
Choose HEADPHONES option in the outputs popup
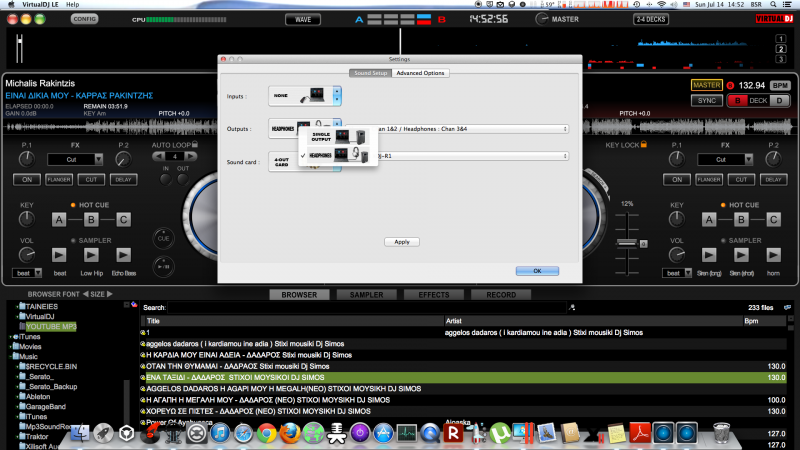click(338, 155)
